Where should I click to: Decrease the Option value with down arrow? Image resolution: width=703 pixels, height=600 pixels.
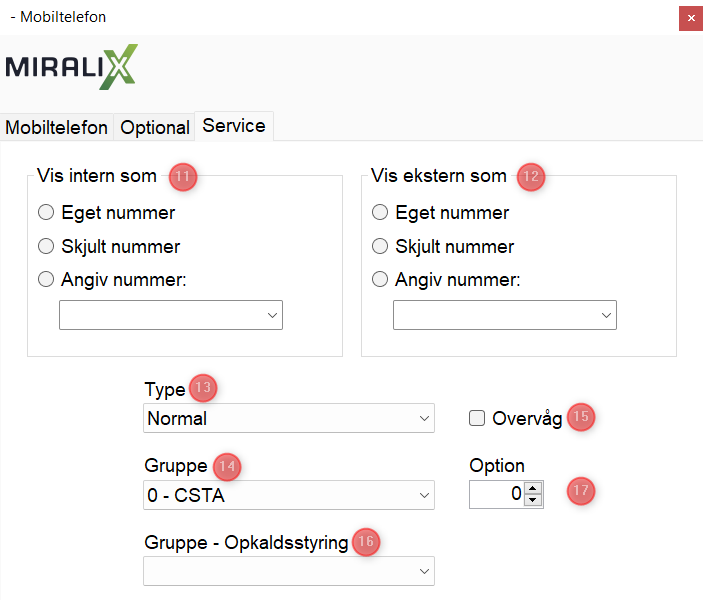tap(533, 500)
